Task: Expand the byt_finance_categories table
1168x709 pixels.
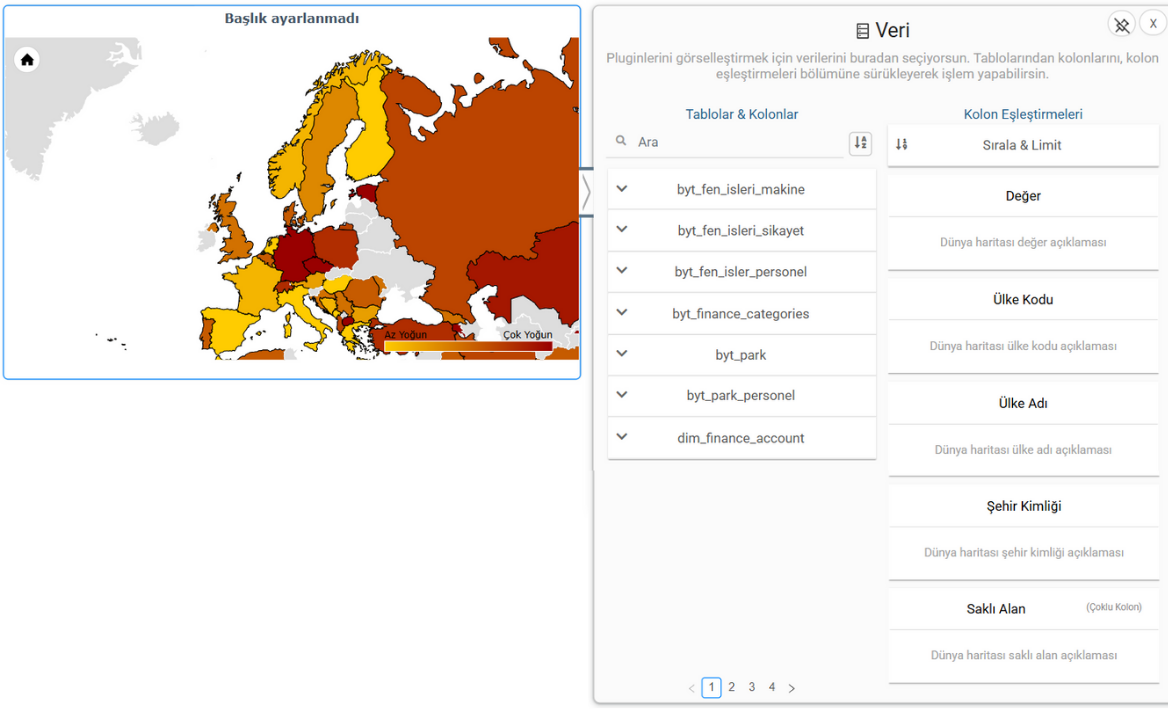Action: point(622,313)
